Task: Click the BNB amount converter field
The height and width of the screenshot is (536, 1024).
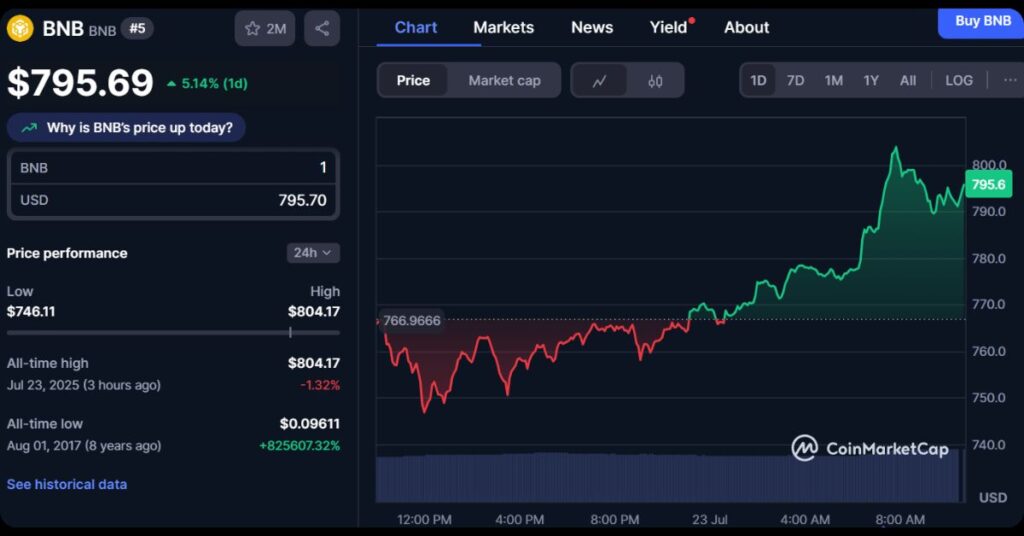Action: click(x=173, y=168)
